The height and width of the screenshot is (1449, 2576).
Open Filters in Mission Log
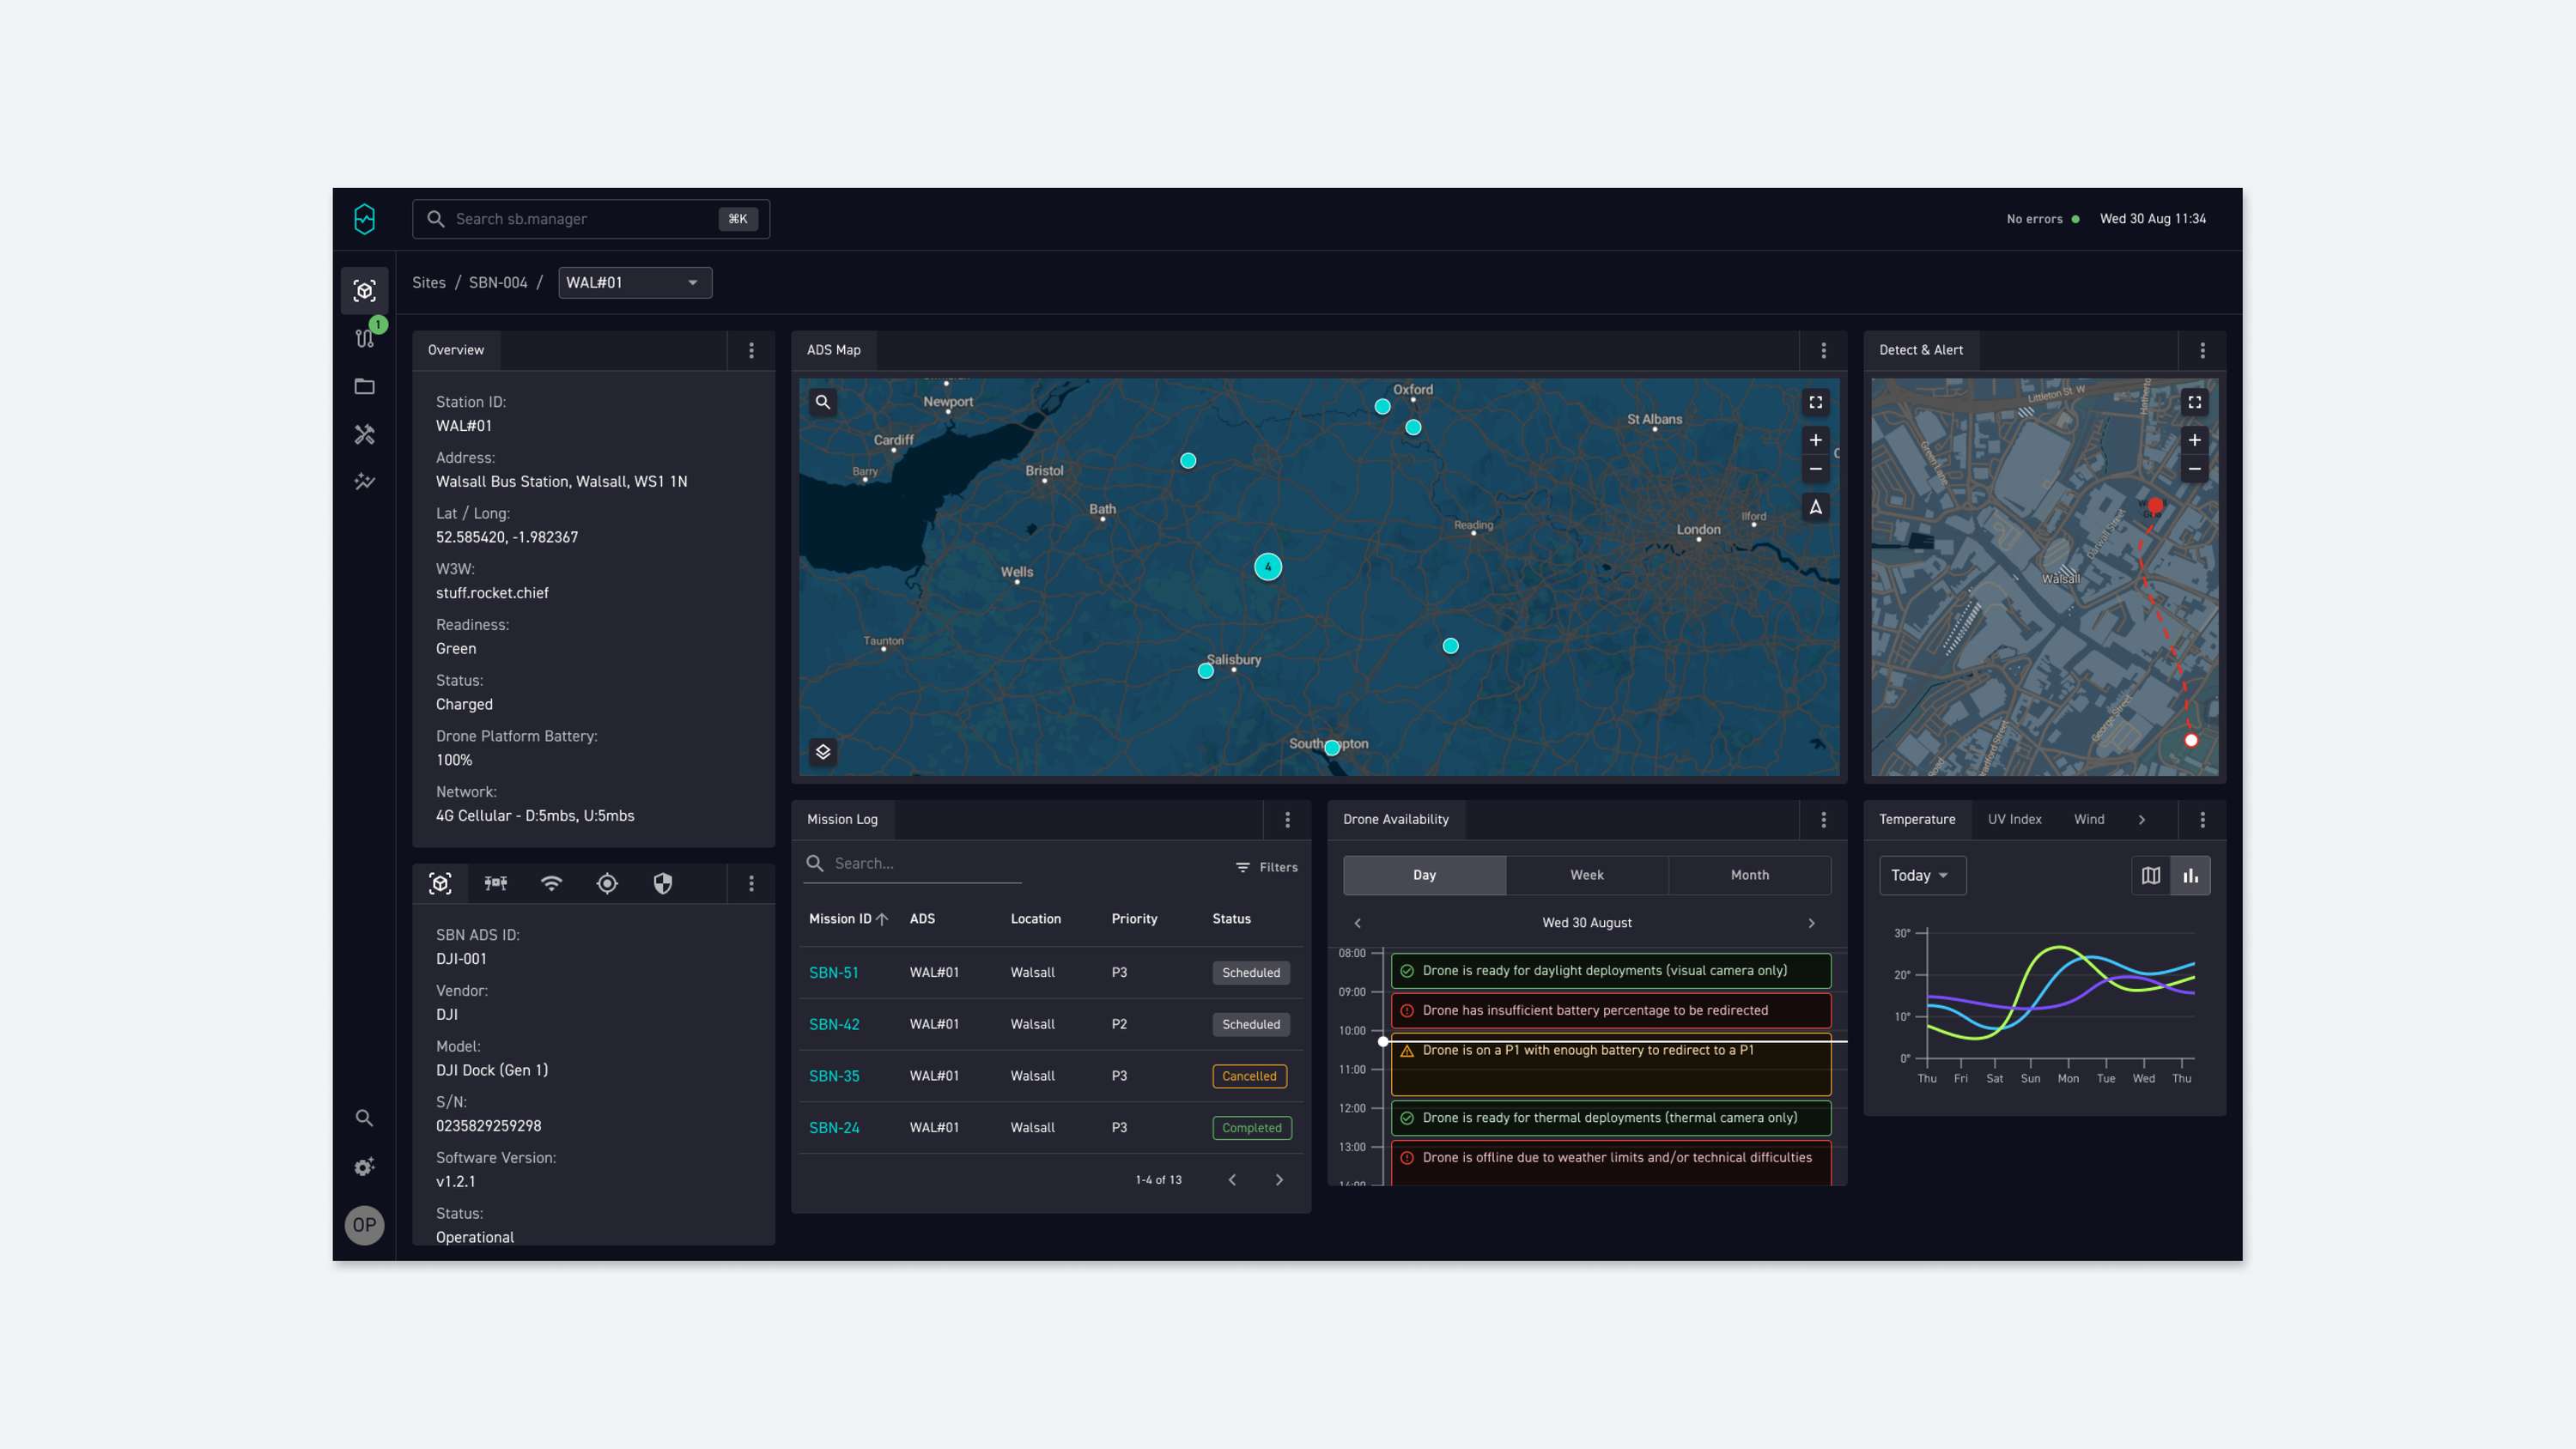click(x=1267, y=868)
